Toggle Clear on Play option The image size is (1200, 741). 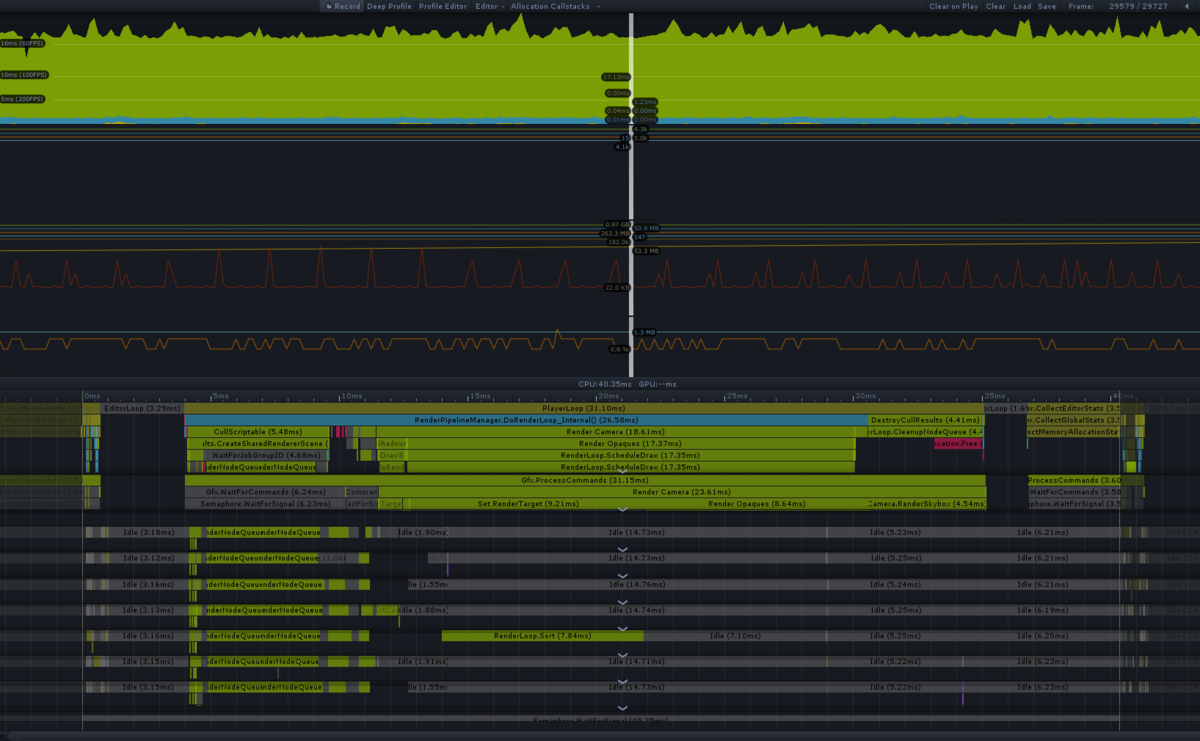click(953, 6)
